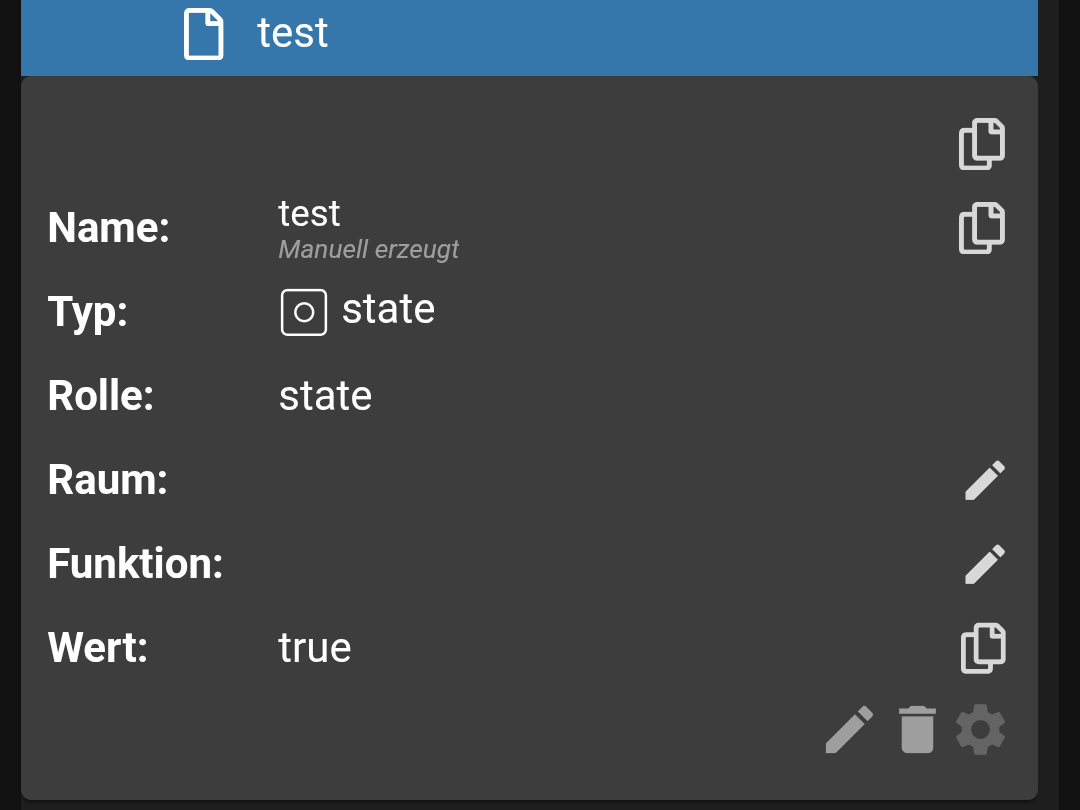Screen dimensions: 1080x810
Task: Click the file icon in the test row
Action: (203, 33)
